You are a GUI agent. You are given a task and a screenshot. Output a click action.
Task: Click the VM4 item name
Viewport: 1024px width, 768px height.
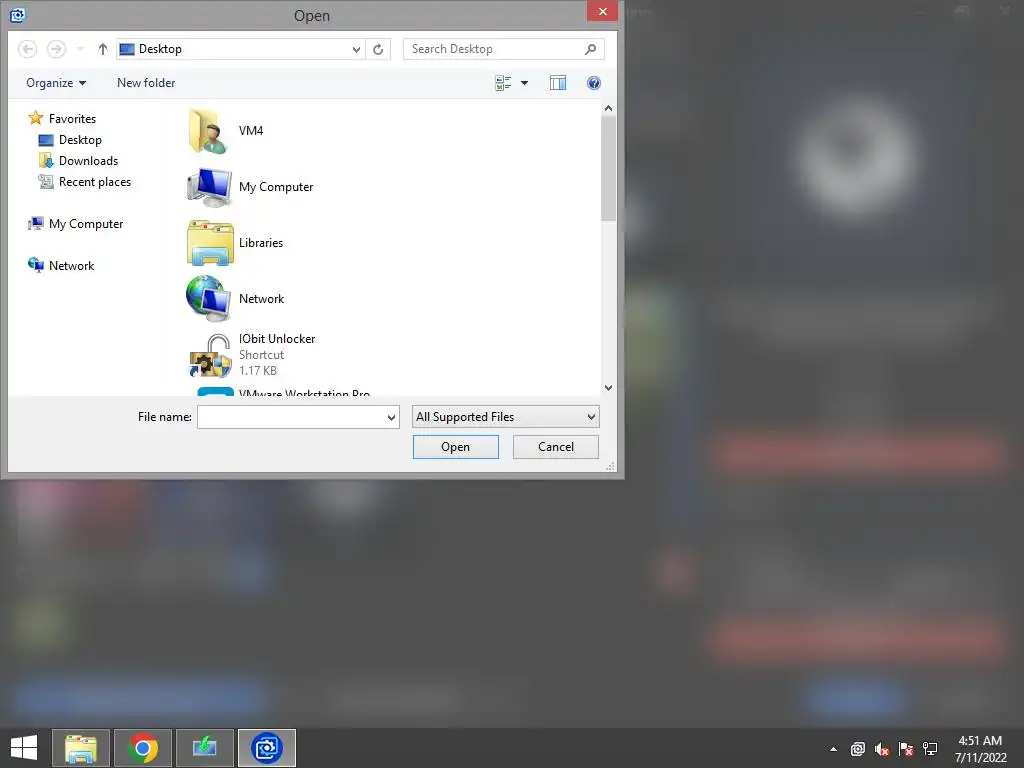[251, 131]
